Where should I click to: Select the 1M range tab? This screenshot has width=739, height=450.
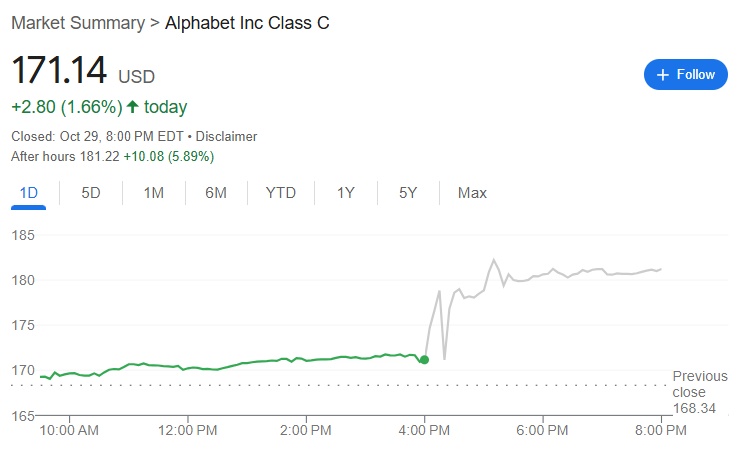tap(153, 192)
